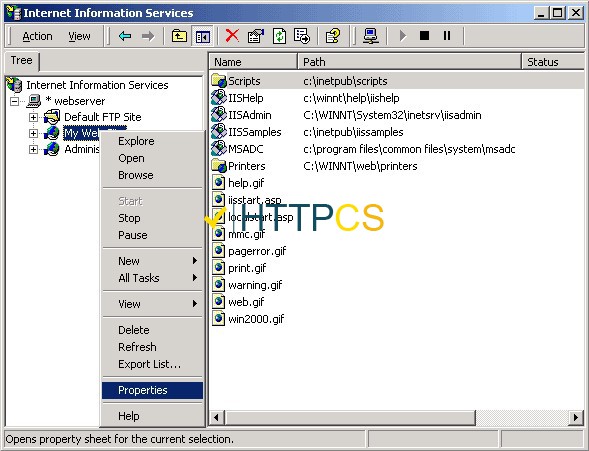The width and height of the screenshot is (589, 451).
Task: Sort by the Status column header
Action: tap(553, 62)
